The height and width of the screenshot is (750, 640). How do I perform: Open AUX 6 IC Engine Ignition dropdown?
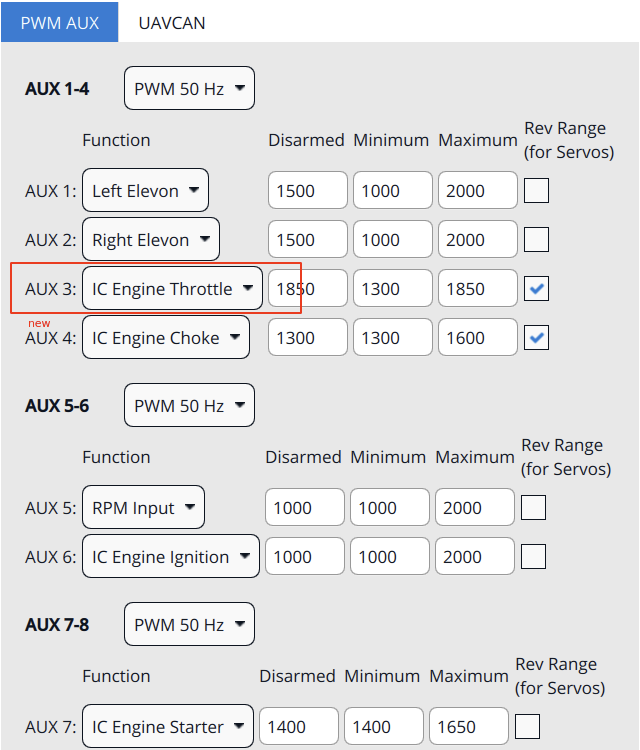pyautogui.click(x=170, y=557)
